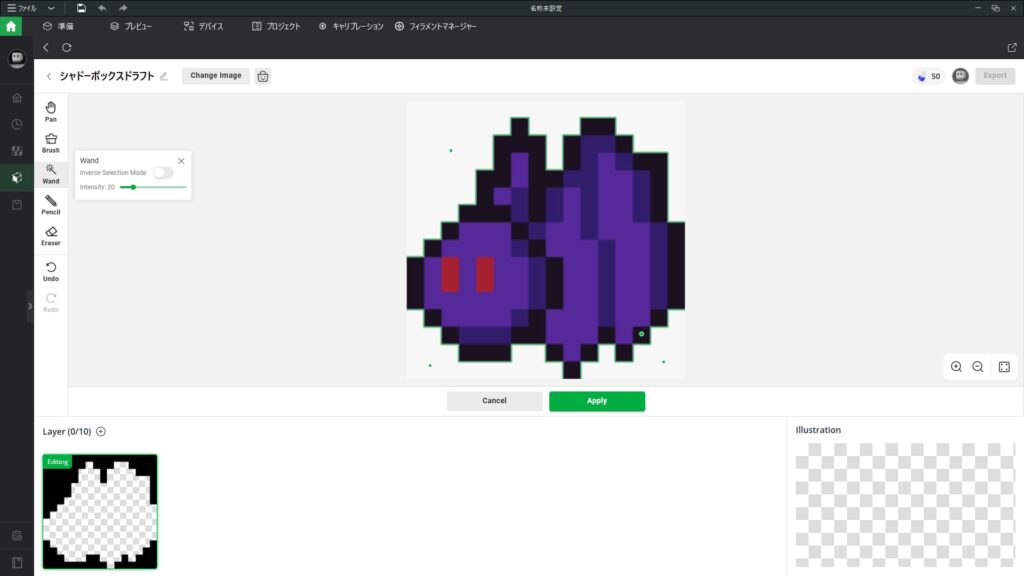This screenshot has width=1024, height=576.
Task: Click the green home icon
Action: 11,27
